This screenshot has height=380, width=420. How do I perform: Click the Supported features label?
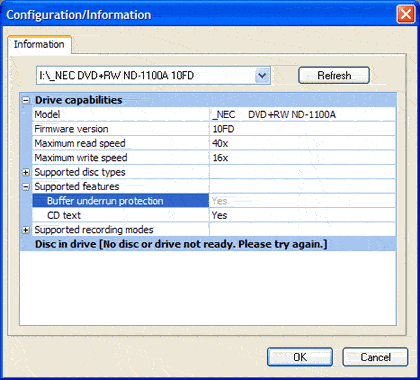pyautogui.click(x=77, y=187)
